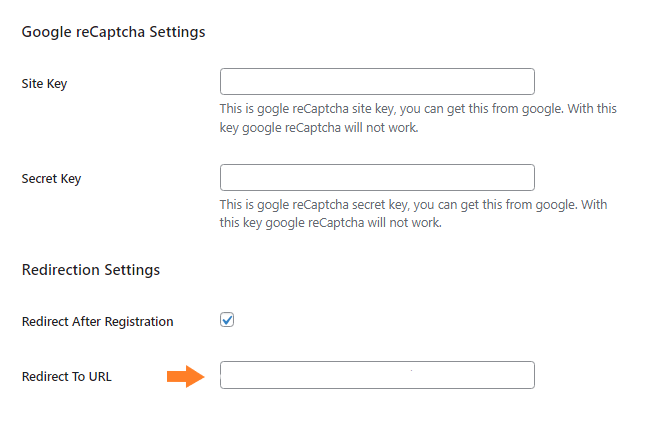Image resolution: width=655 pixels, height=439 pixels.
Task: Click into the Secret Key text box
Action: pos(377,178)
